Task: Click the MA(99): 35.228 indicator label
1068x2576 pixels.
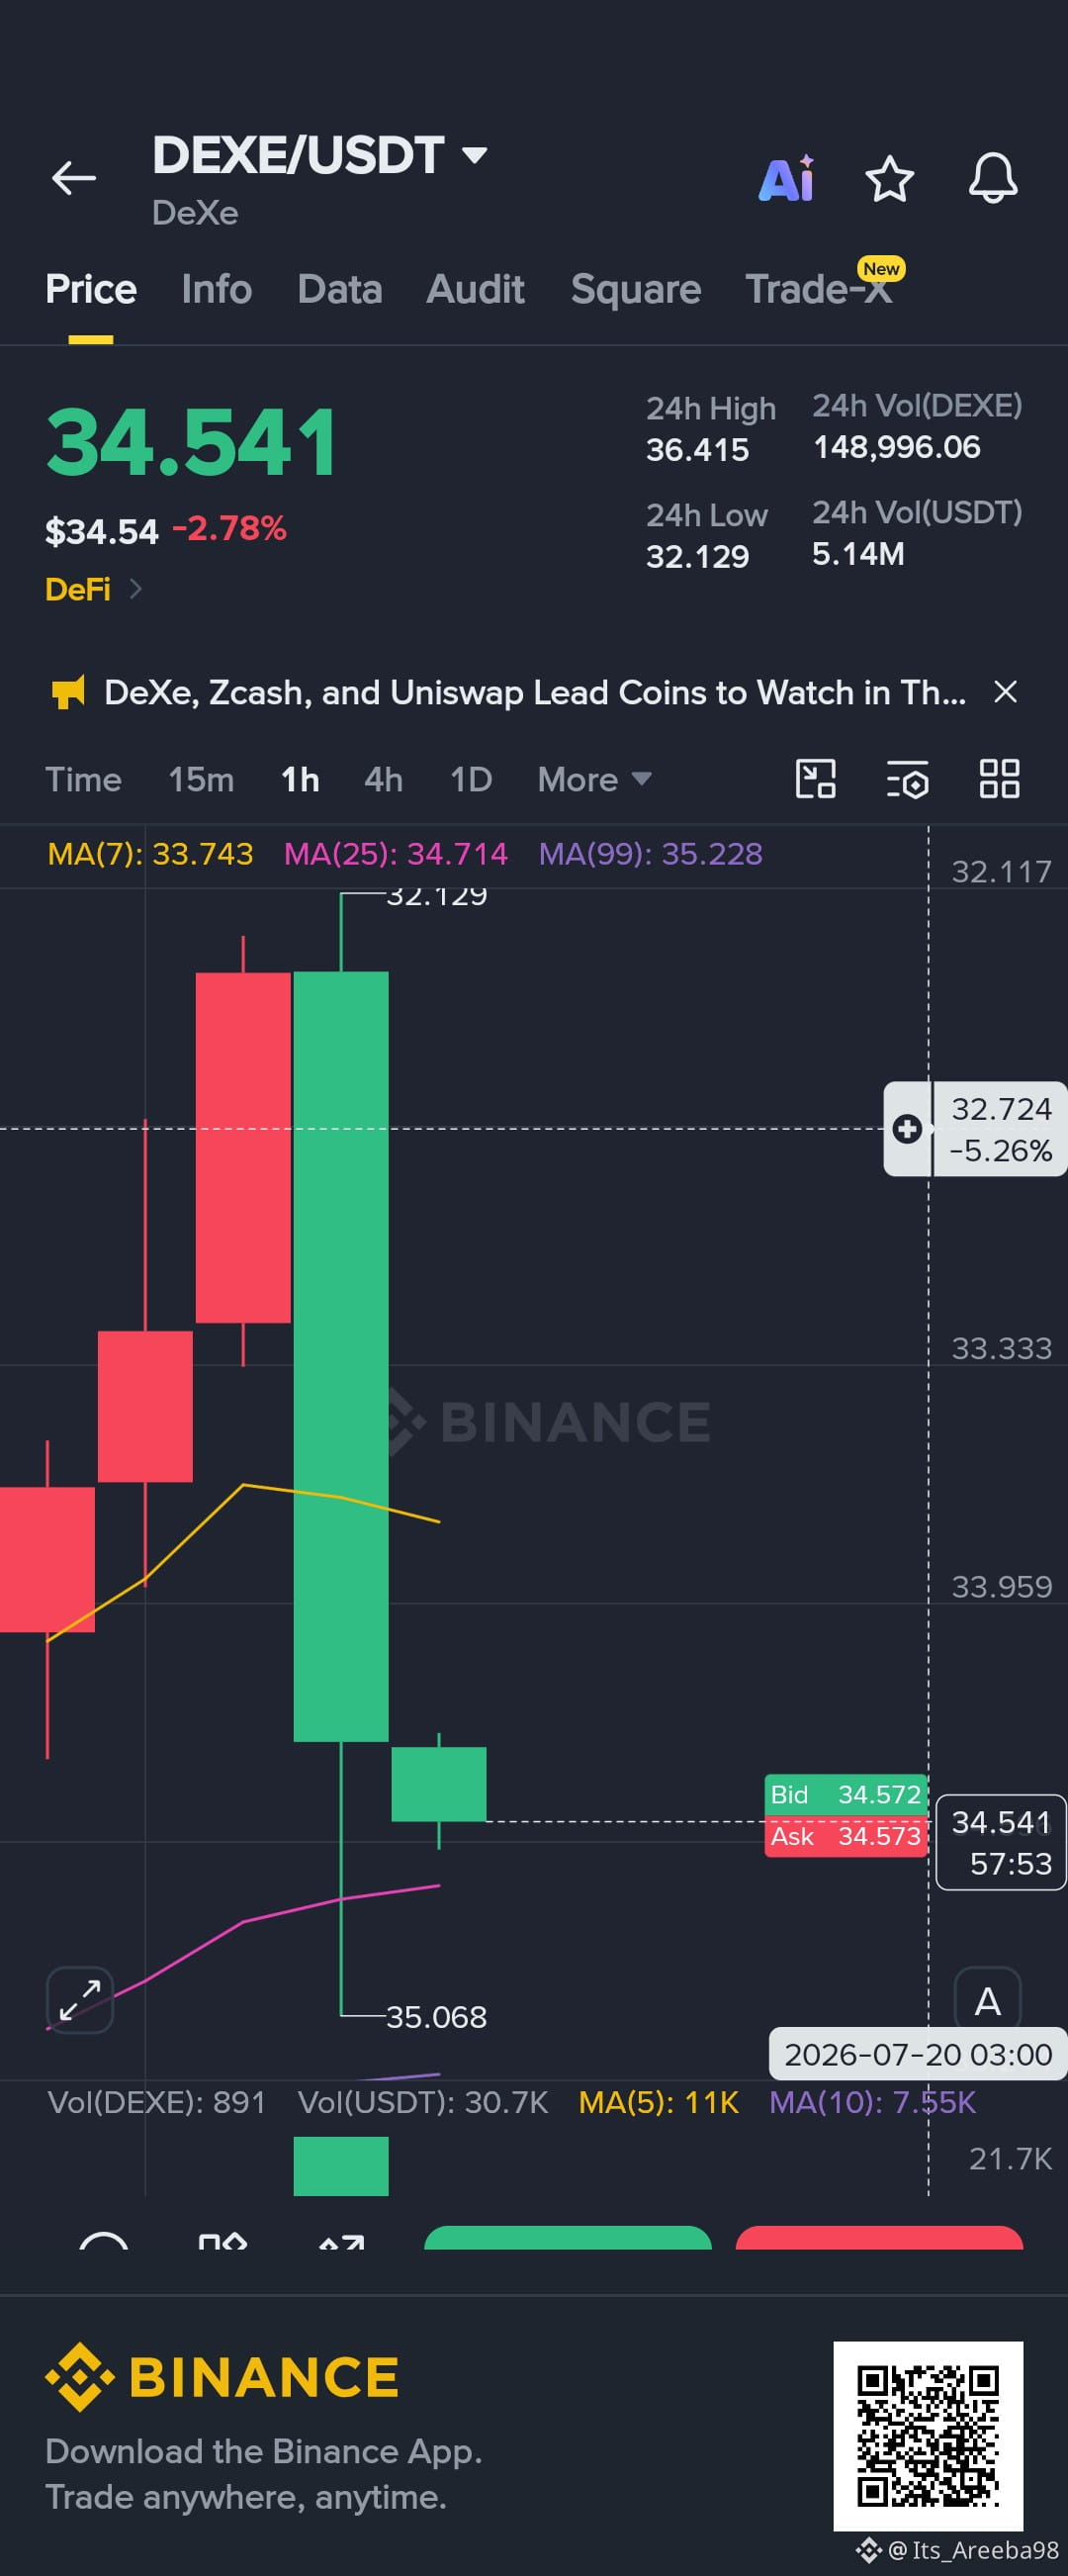Action: [651, 854]
